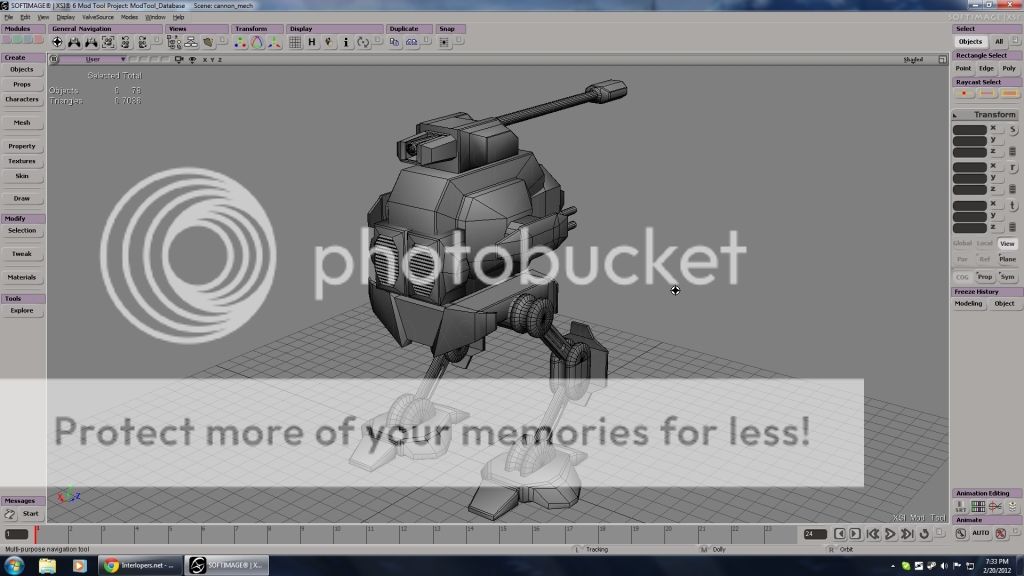This screenshot has height=576, width=1024.
Task: Select the translate 't' transform icon
Action: tap(1013, 205)
